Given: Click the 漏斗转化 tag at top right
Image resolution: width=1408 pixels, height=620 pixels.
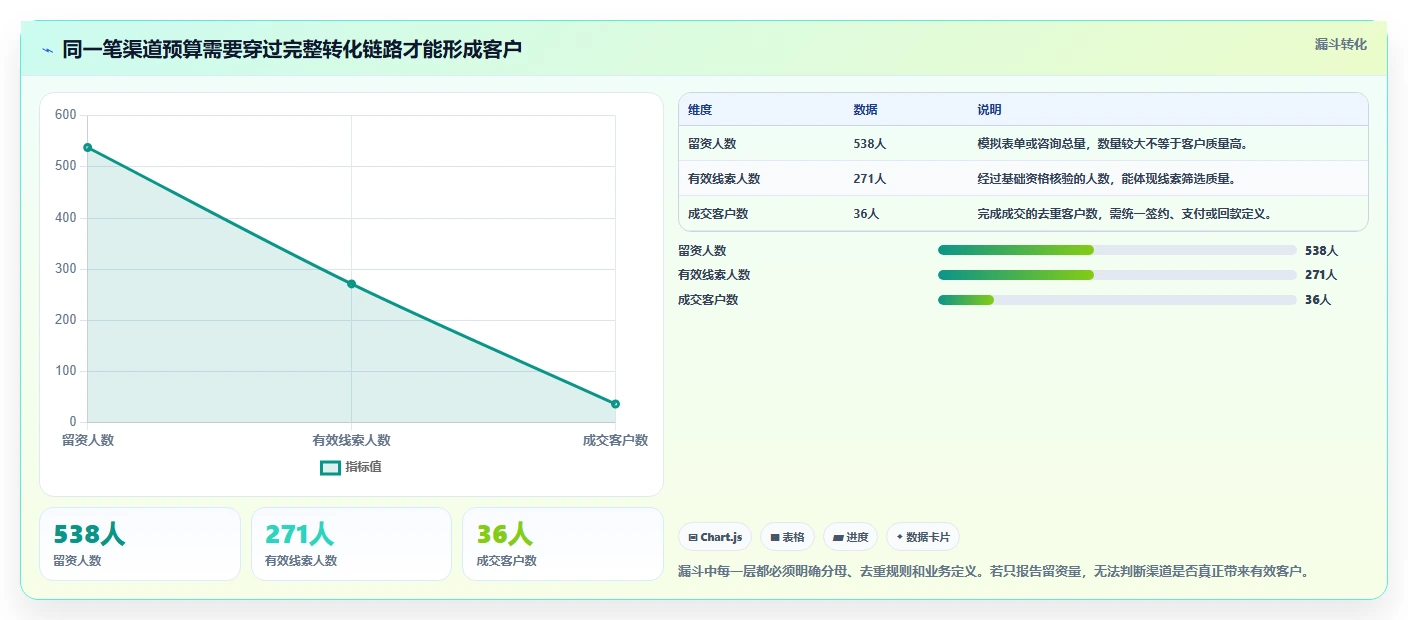Looking at the screenshot, I should point(1340,44).
